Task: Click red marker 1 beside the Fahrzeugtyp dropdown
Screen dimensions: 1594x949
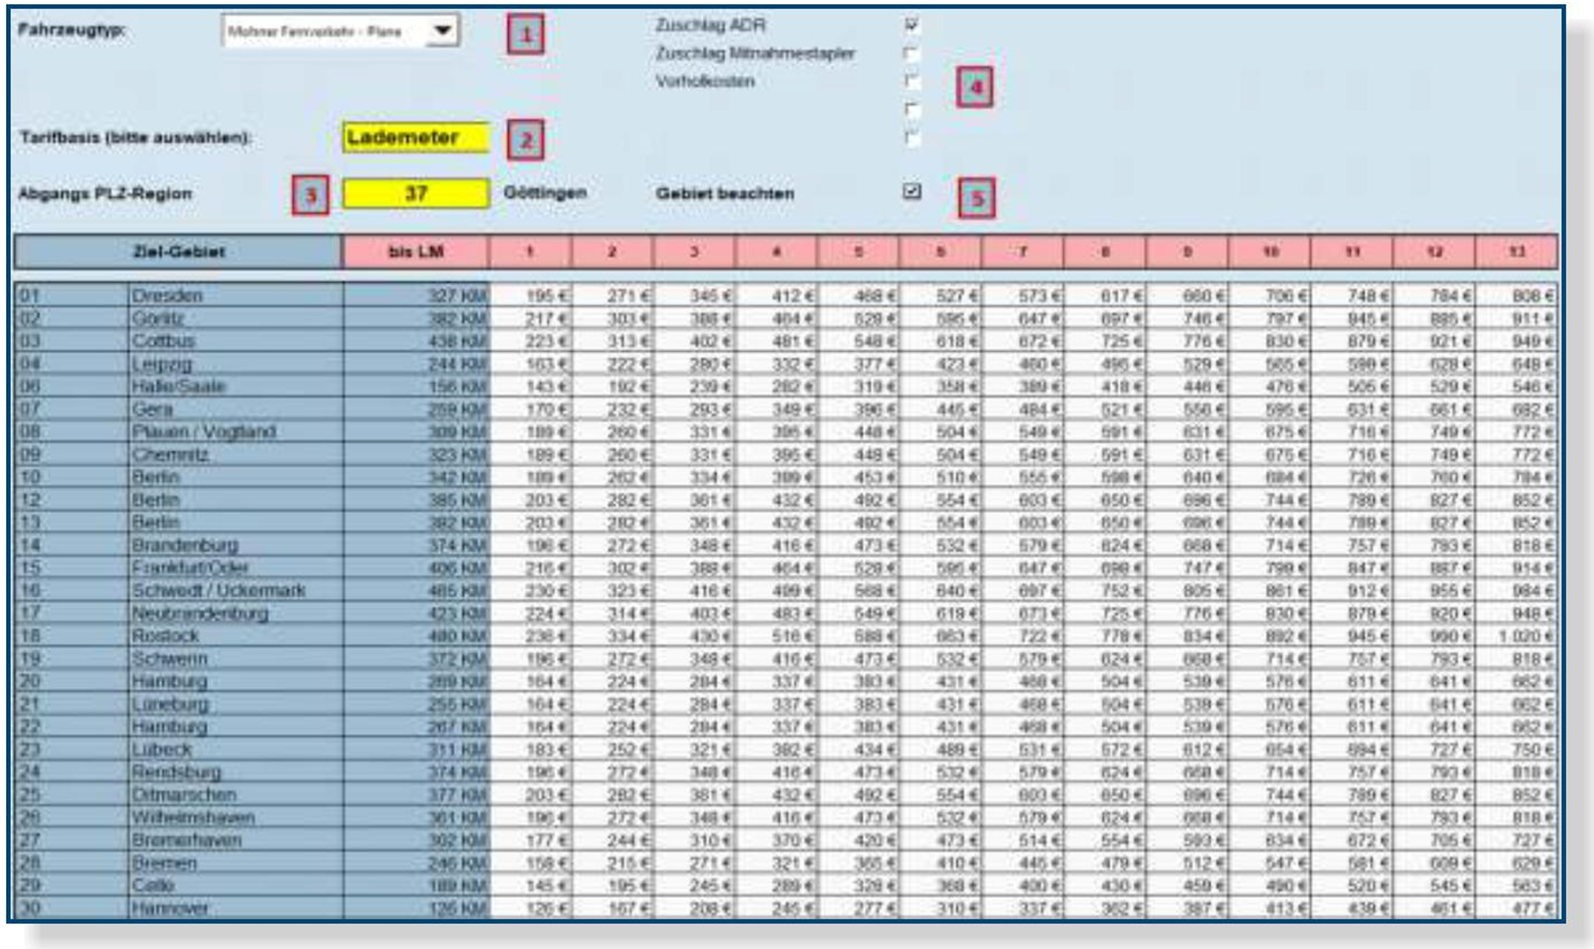Action: [x=525, y=35]
